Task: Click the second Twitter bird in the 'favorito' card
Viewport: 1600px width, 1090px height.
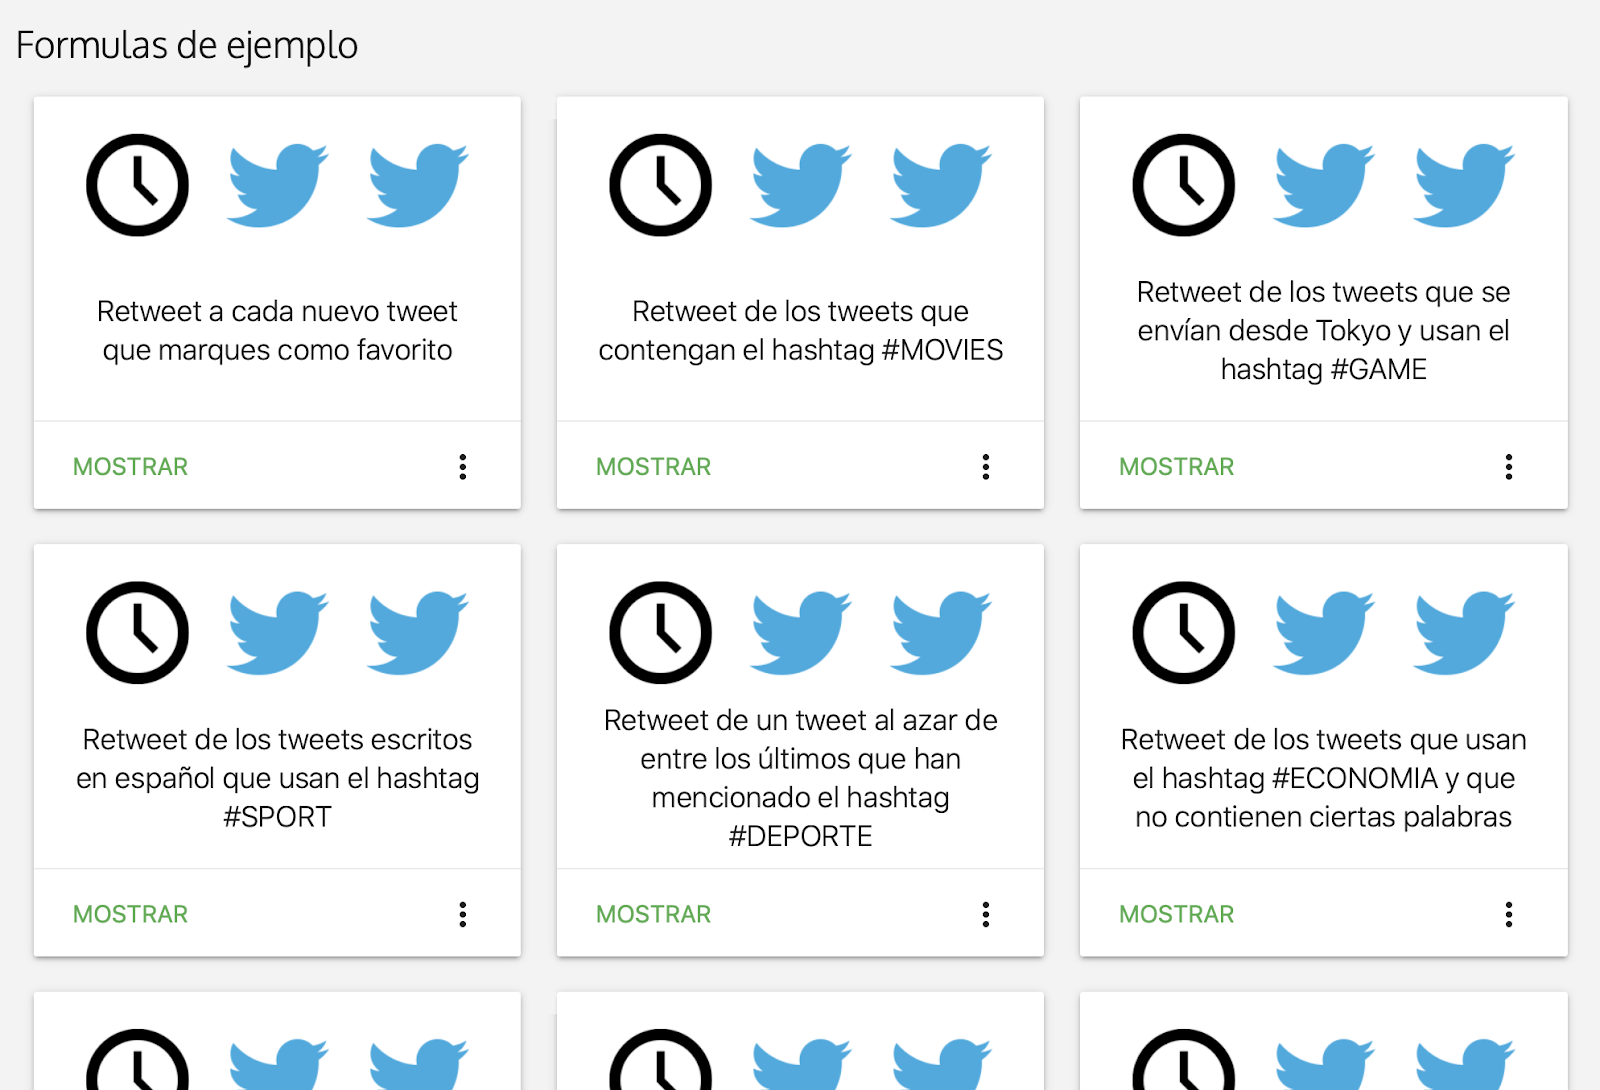Action: click(x=417, y=185)
